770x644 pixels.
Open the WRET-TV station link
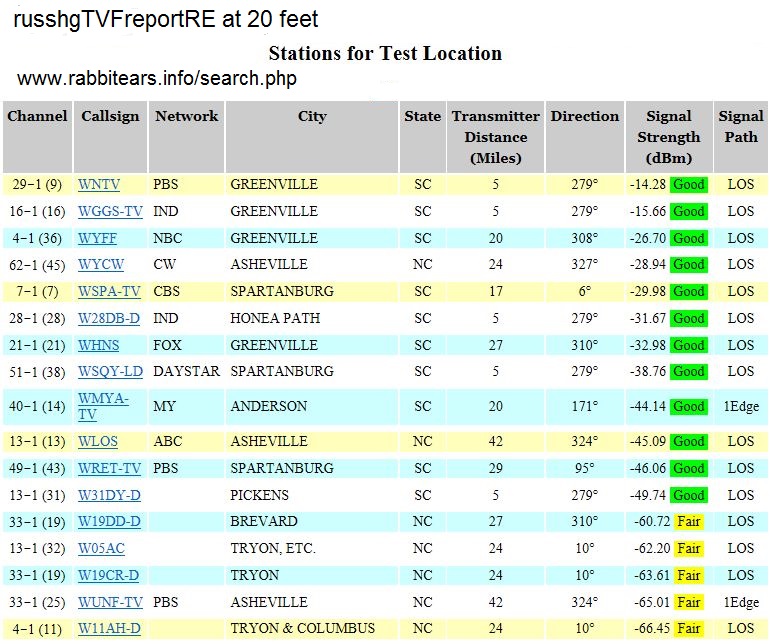109,469
